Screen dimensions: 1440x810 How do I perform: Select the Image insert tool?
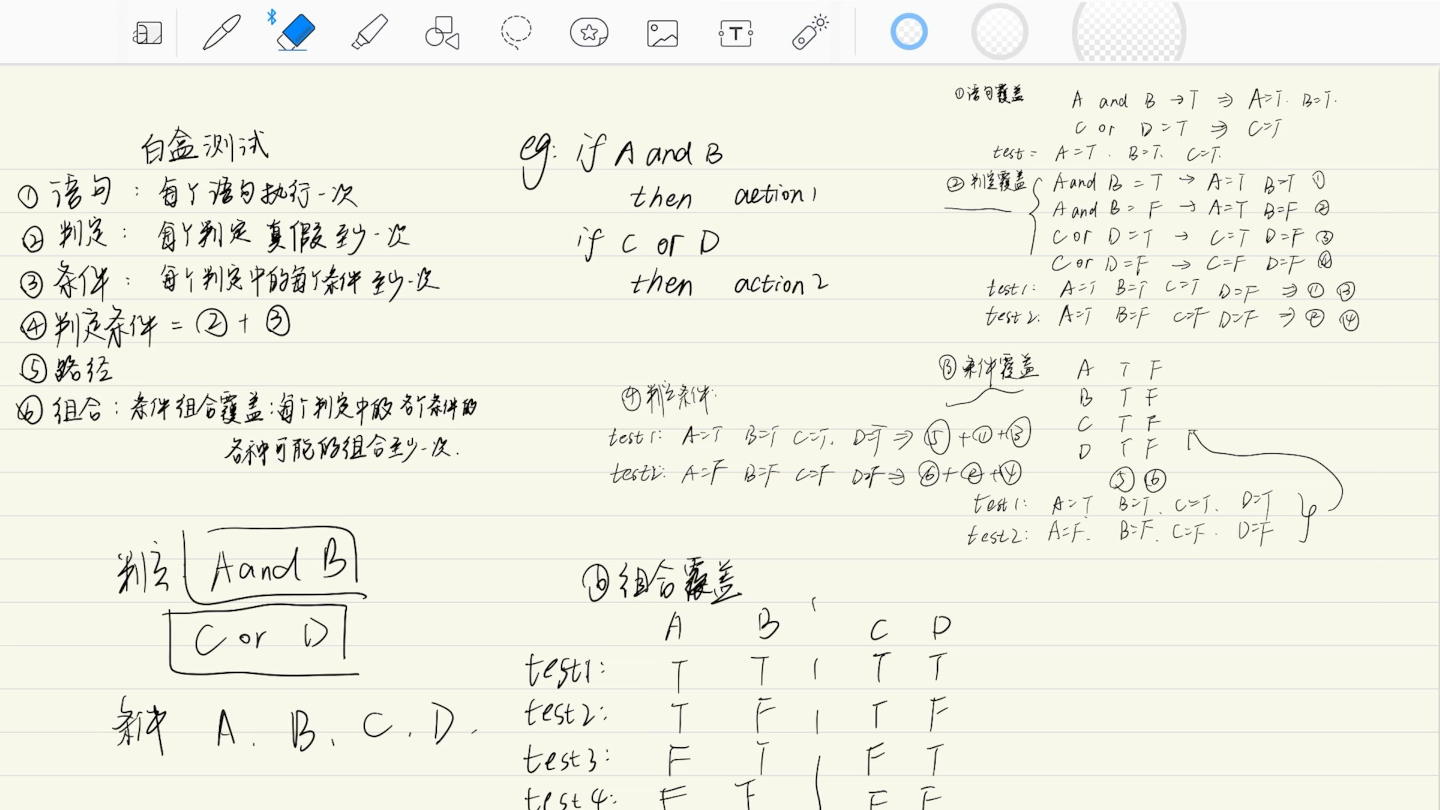click(x=662, y=33)
